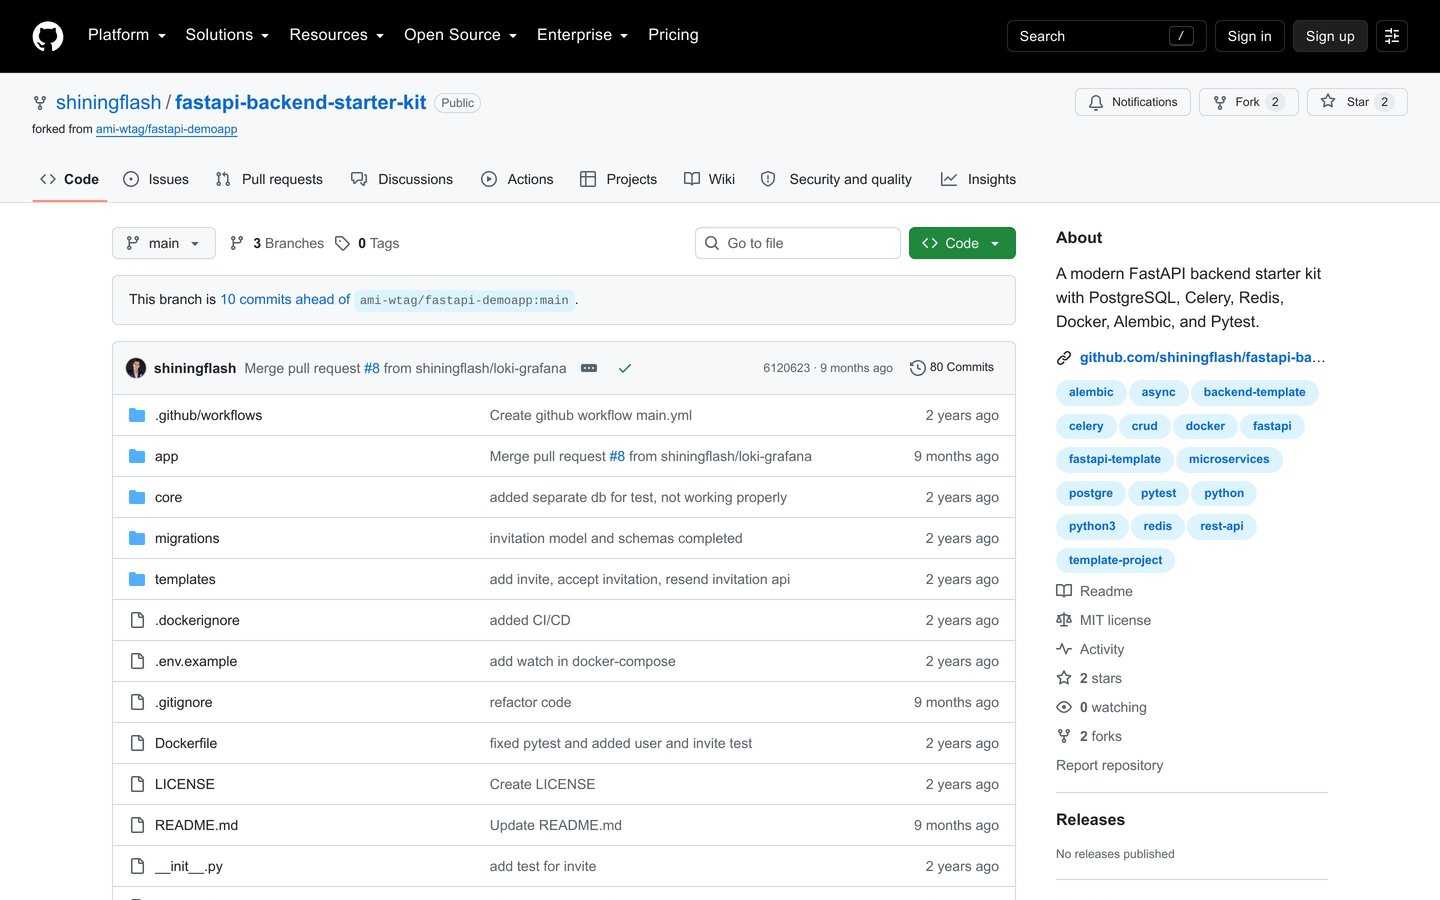This screenshot has height=900, width=1440.
Task: Switch to the Projects tab
Action: click(619, 179)
